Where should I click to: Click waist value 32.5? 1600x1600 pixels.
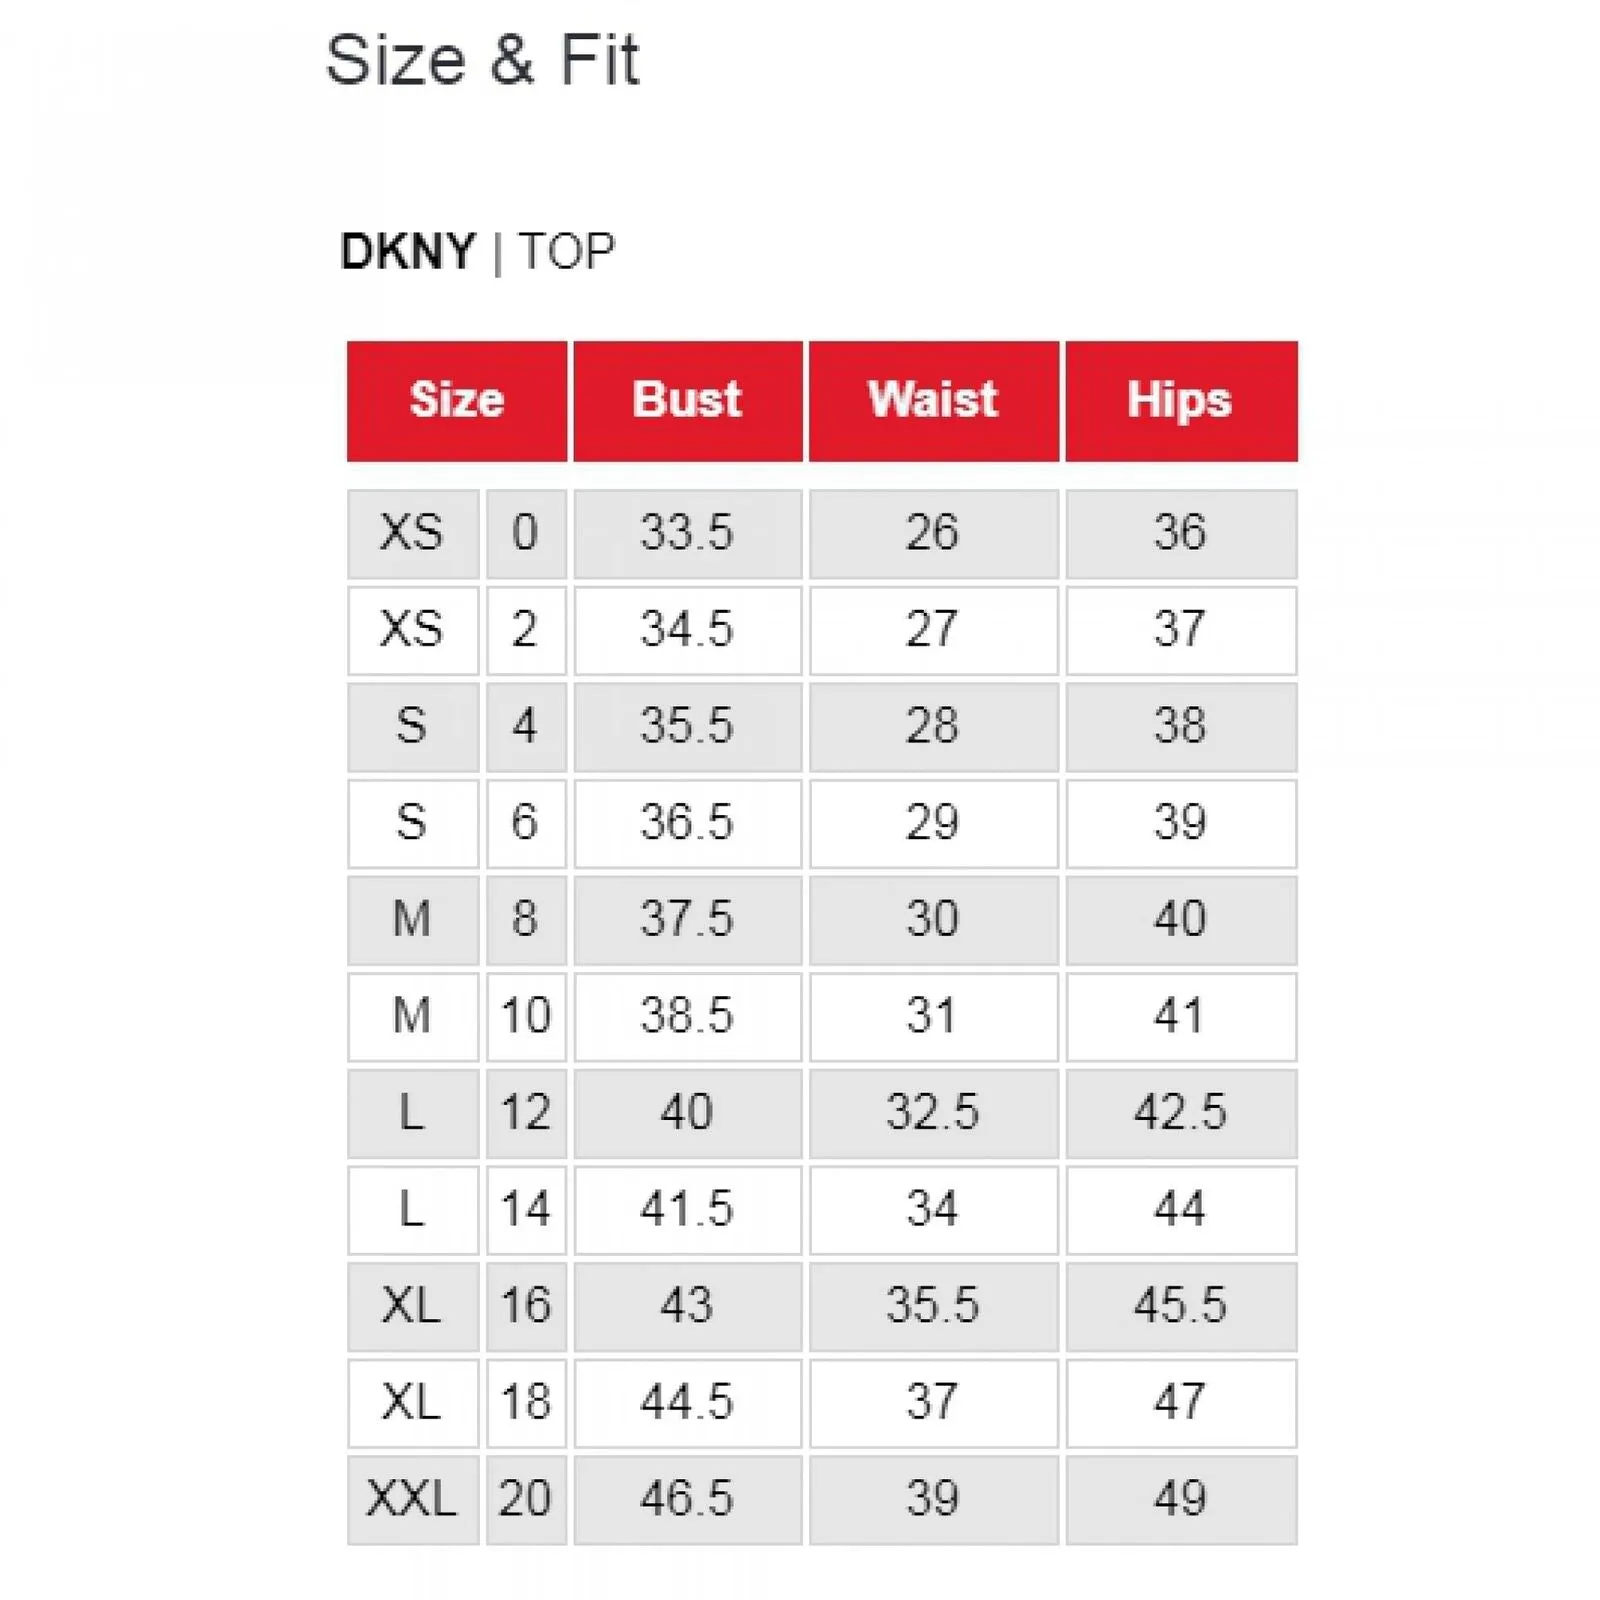coord(934,1114)
